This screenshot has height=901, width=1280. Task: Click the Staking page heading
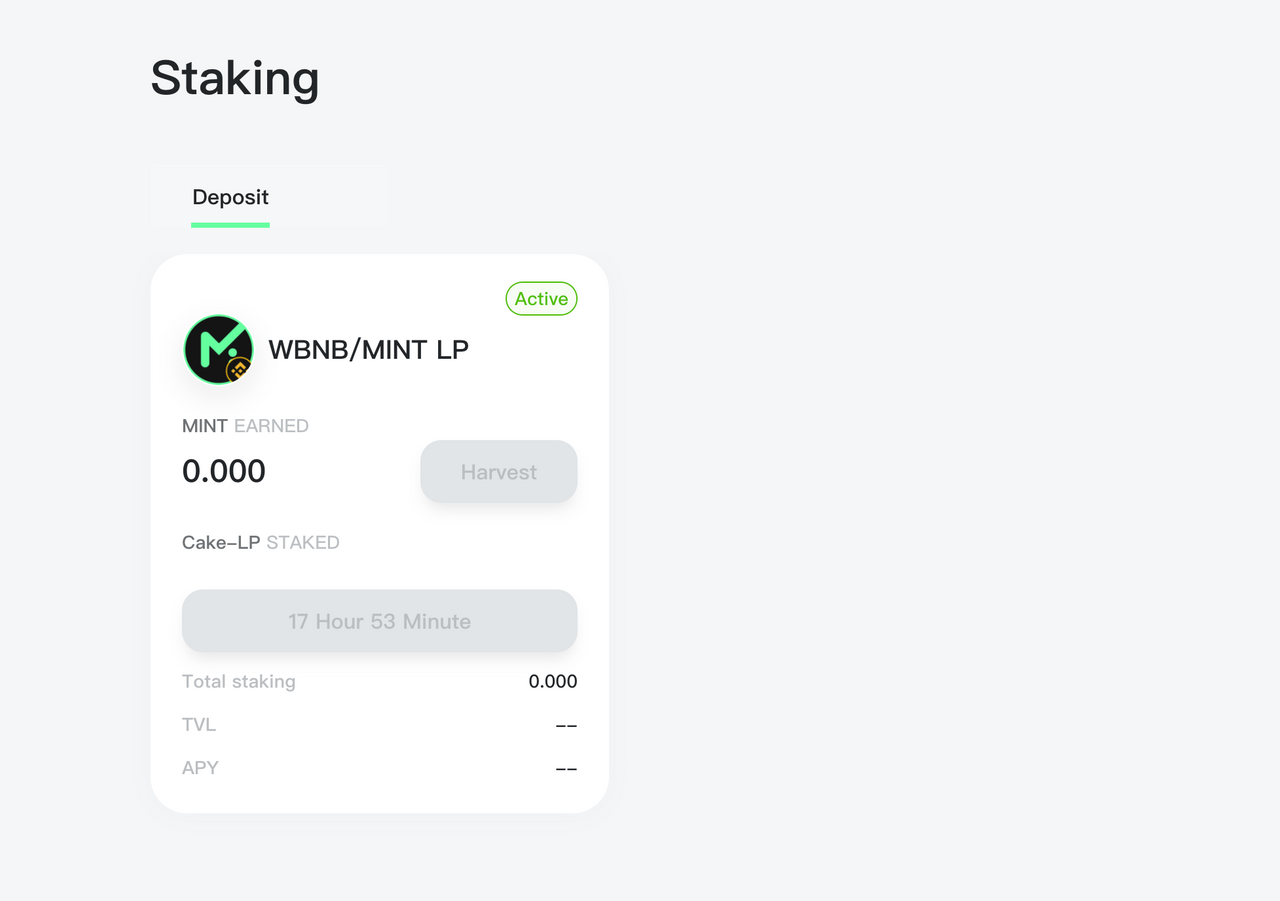click(235, 78)
